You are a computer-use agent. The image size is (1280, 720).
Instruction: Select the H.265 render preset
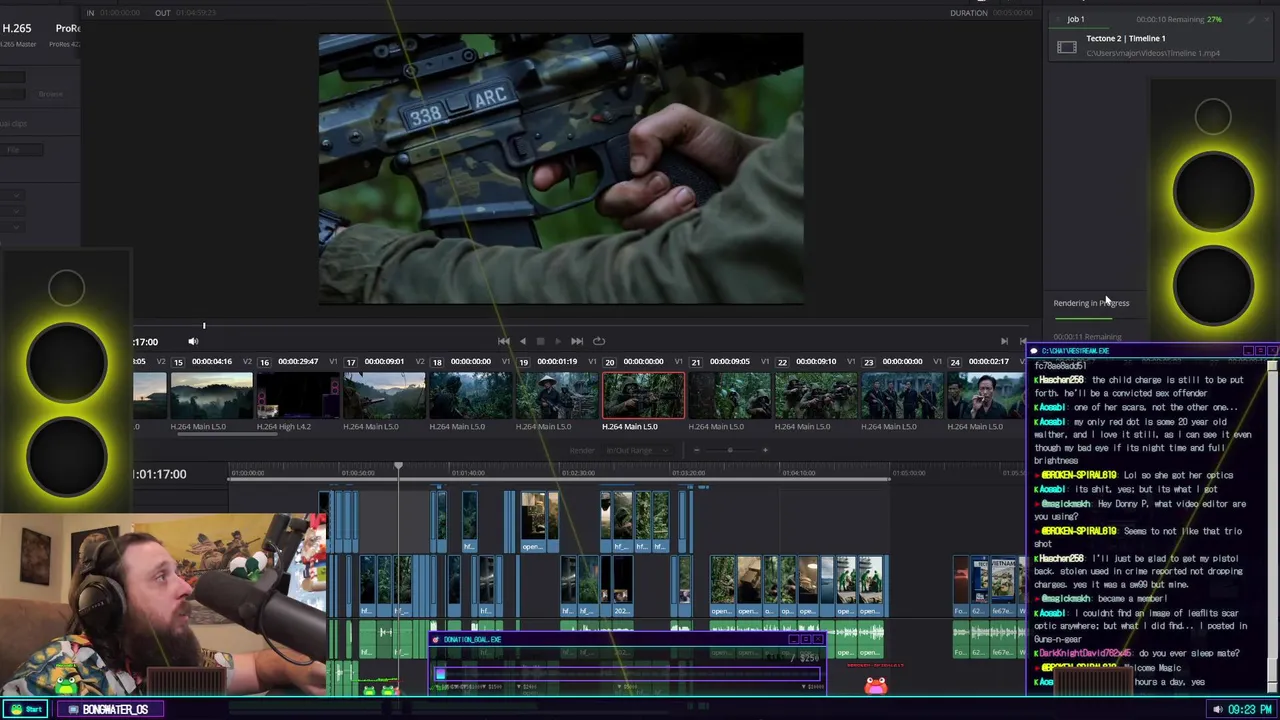click(18, 28)
